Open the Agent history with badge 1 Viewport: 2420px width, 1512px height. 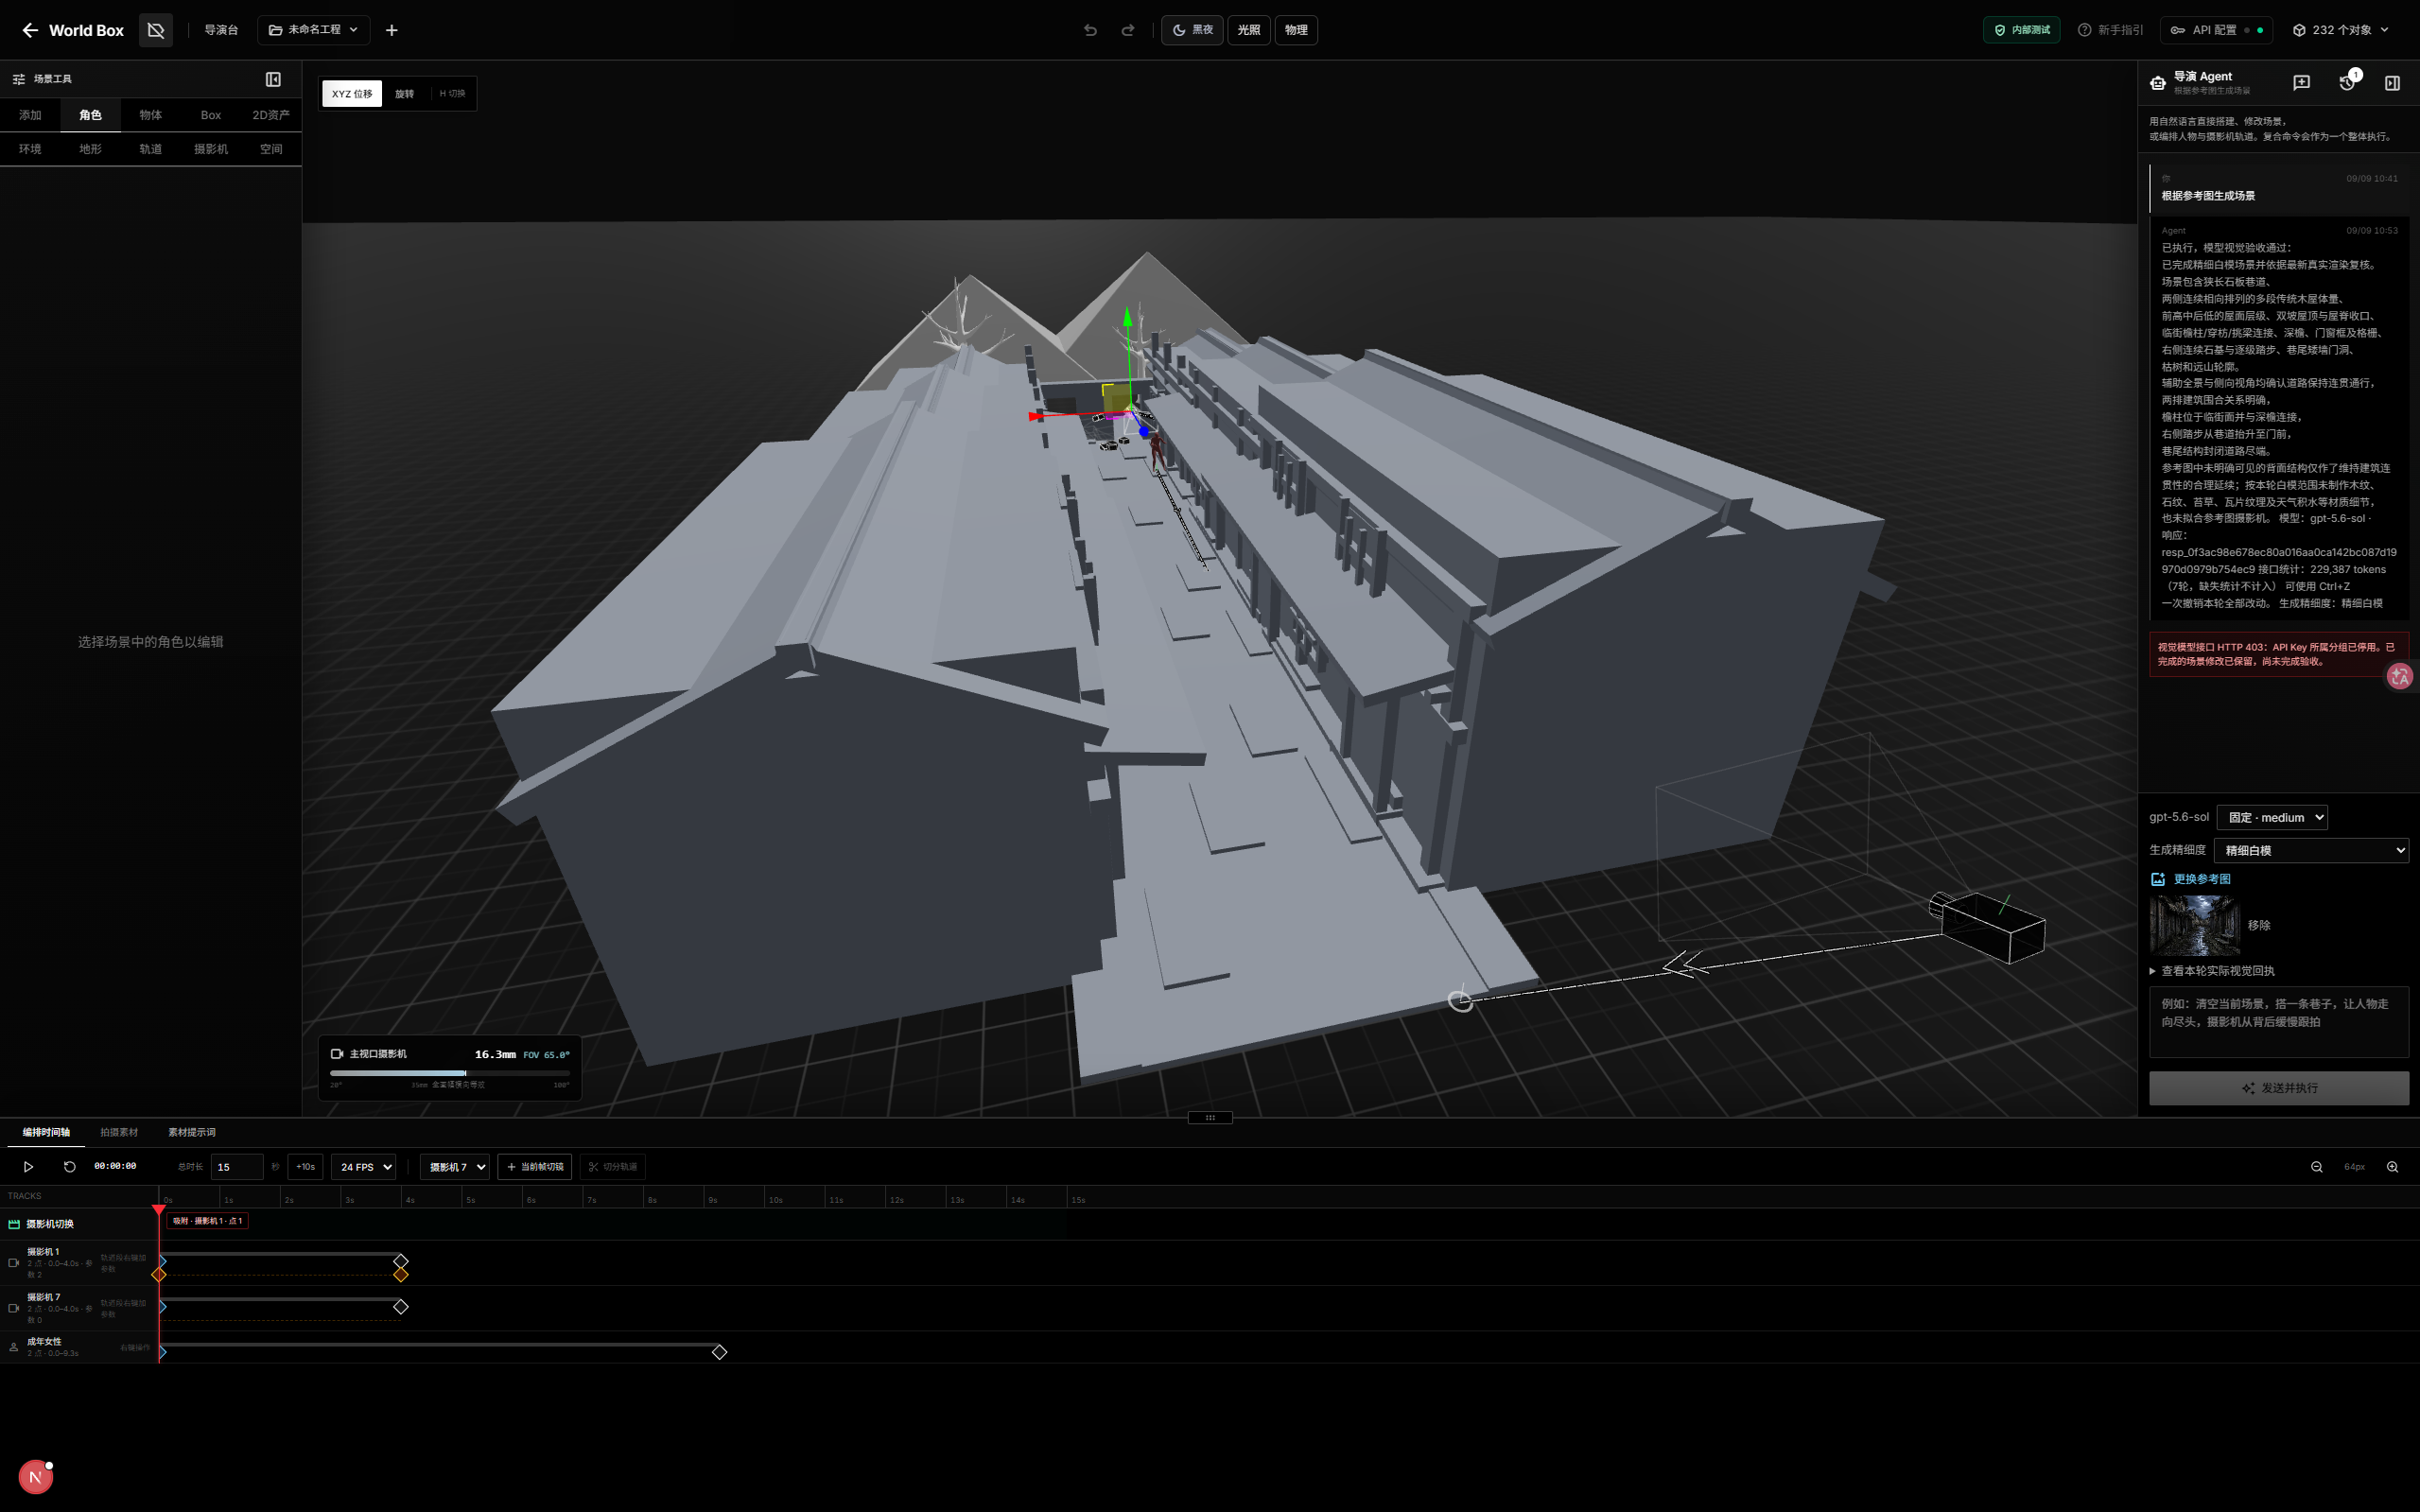pyautogui.click(x=2348, y=82)
